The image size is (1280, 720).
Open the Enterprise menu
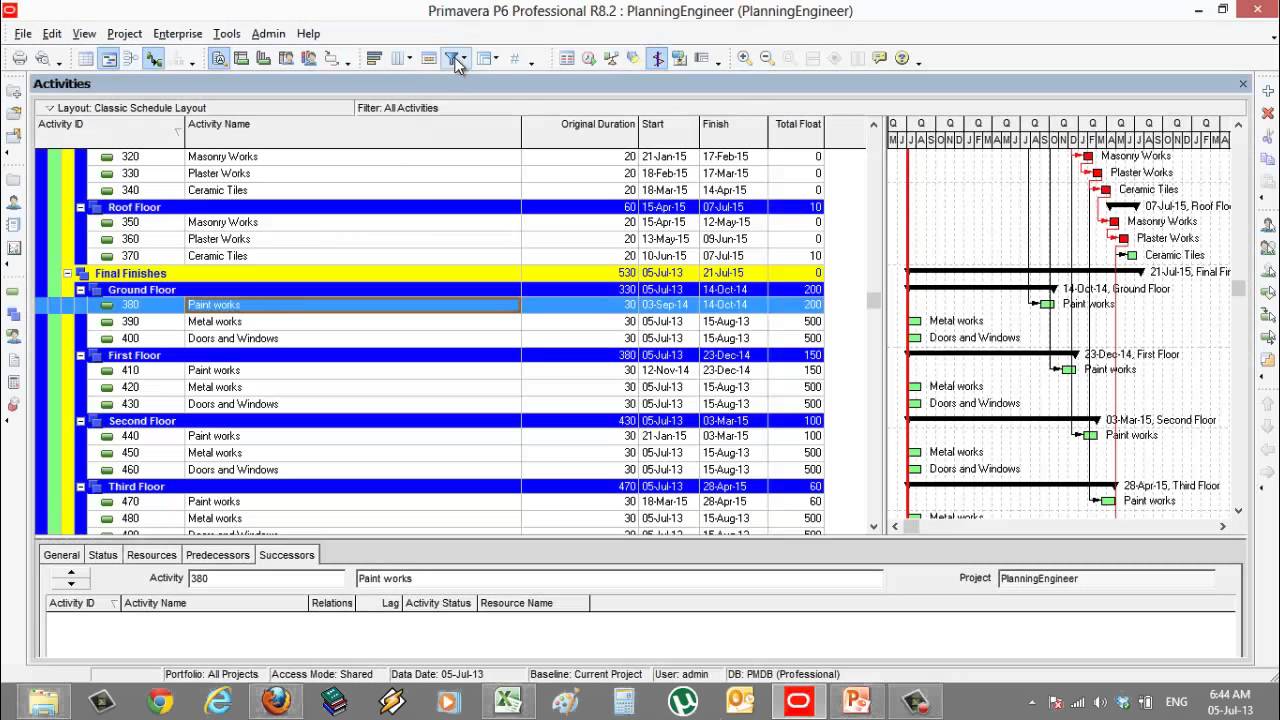click(x=178, y=34)
